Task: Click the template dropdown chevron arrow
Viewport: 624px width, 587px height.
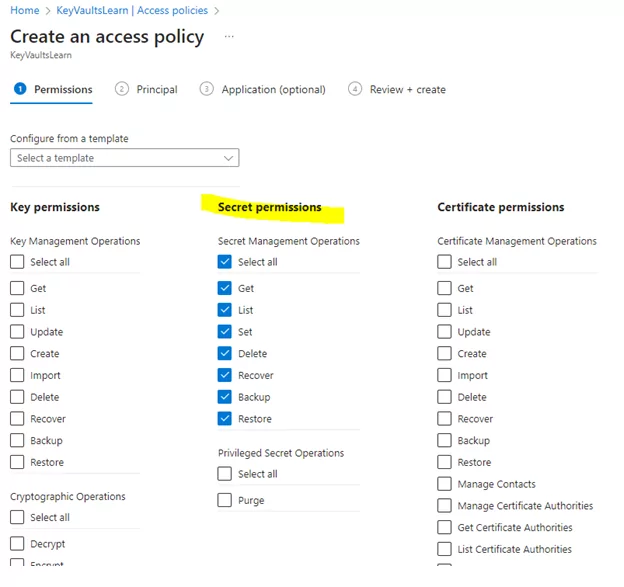Action: 228,158
